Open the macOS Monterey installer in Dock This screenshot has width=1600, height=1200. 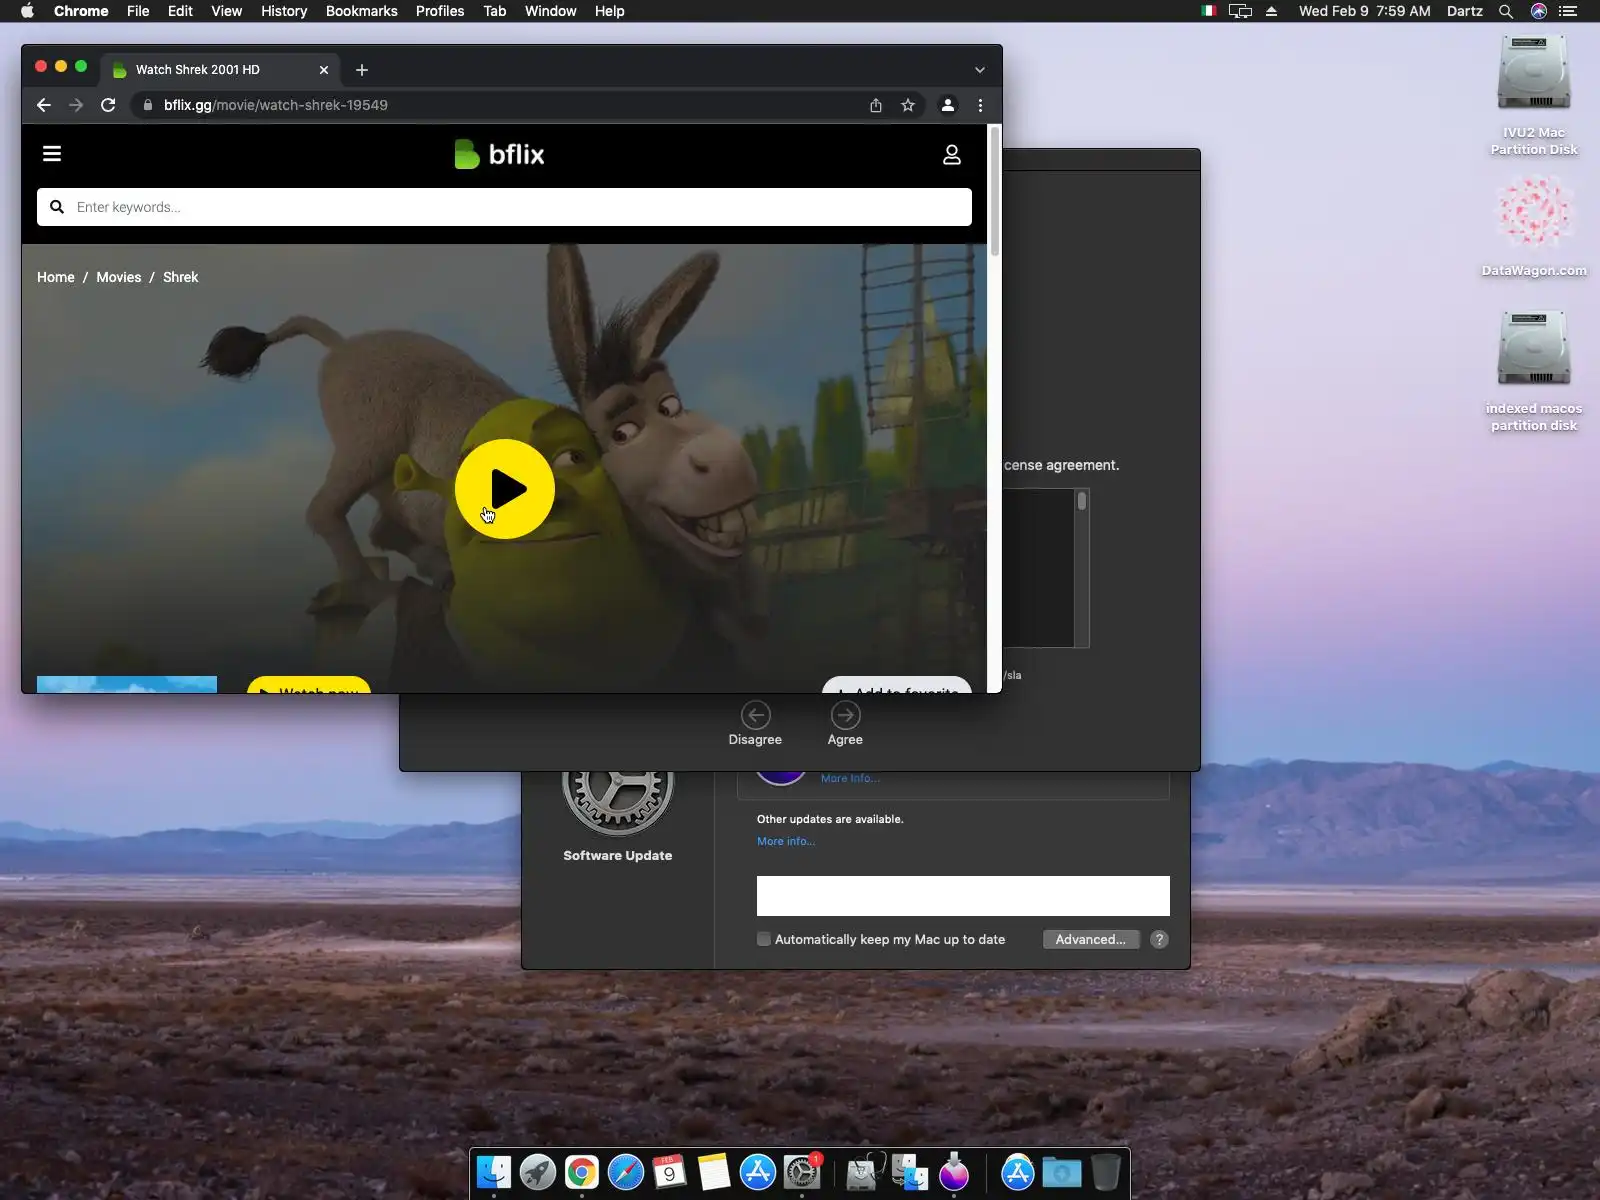[954, 1172]
